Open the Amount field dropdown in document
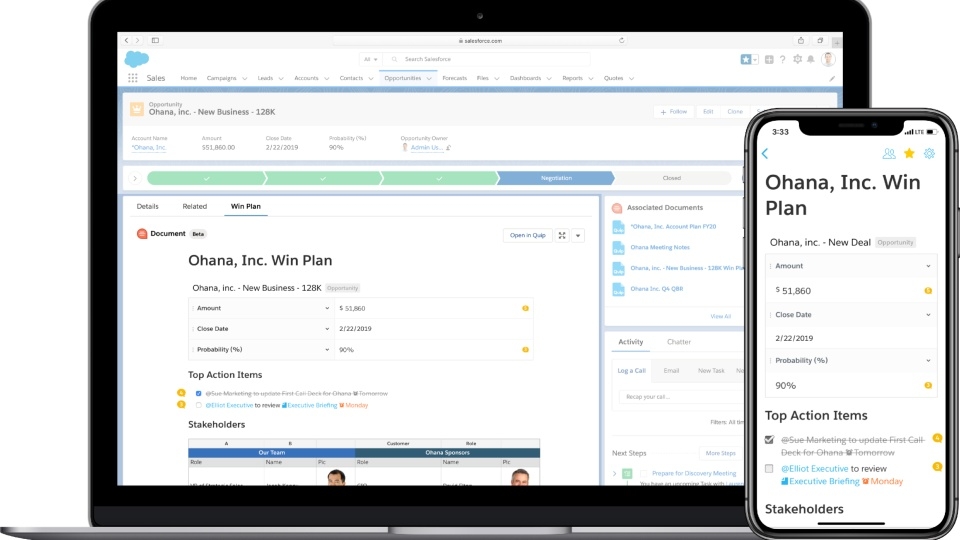 [x=327, y=309]
